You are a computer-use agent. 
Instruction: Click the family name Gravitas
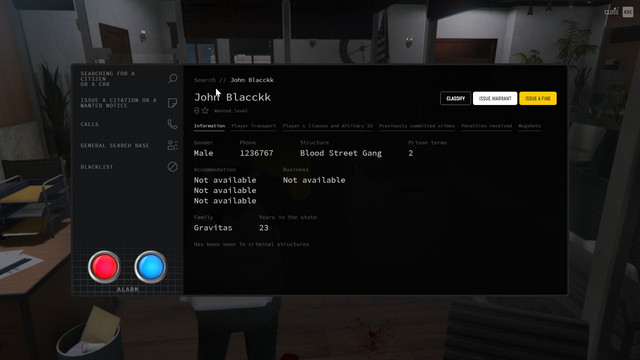(213, 228)
